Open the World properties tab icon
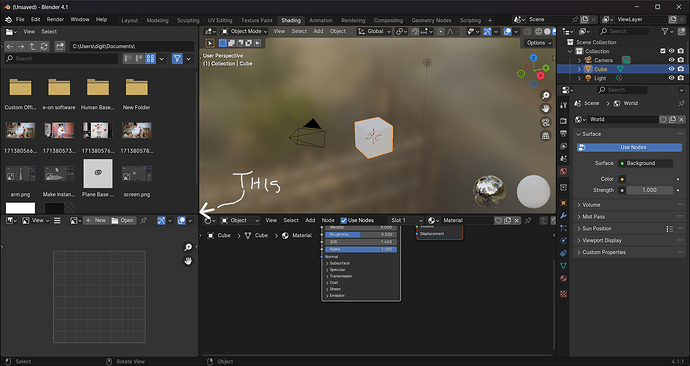 click(563, 171)
